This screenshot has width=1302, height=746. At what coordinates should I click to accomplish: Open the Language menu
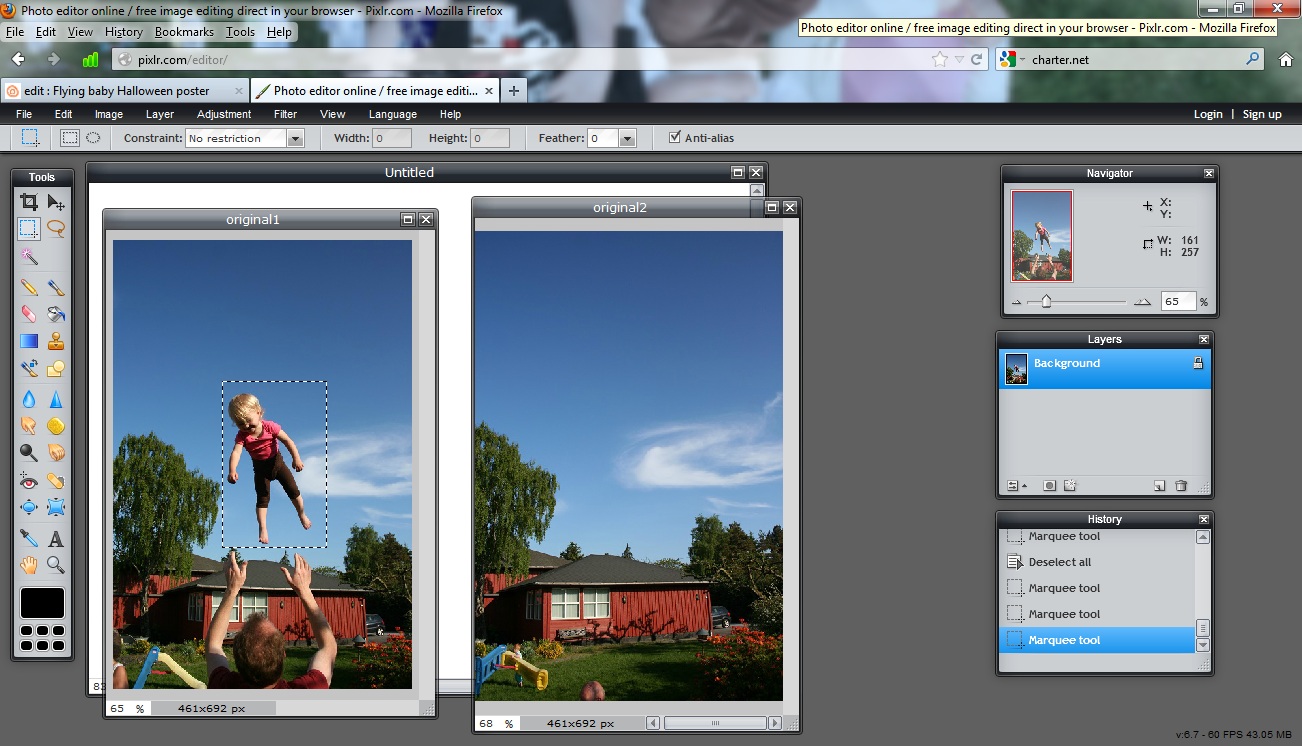click(x=393, y=114)
